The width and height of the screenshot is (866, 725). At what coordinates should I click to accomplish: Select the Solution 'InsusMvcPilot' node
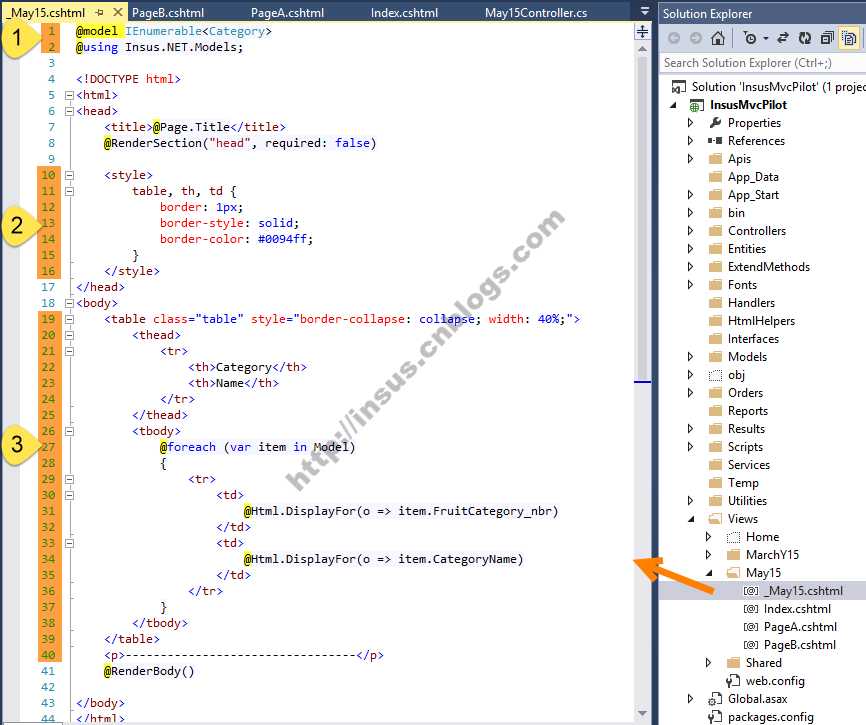[x=768, y=87]
